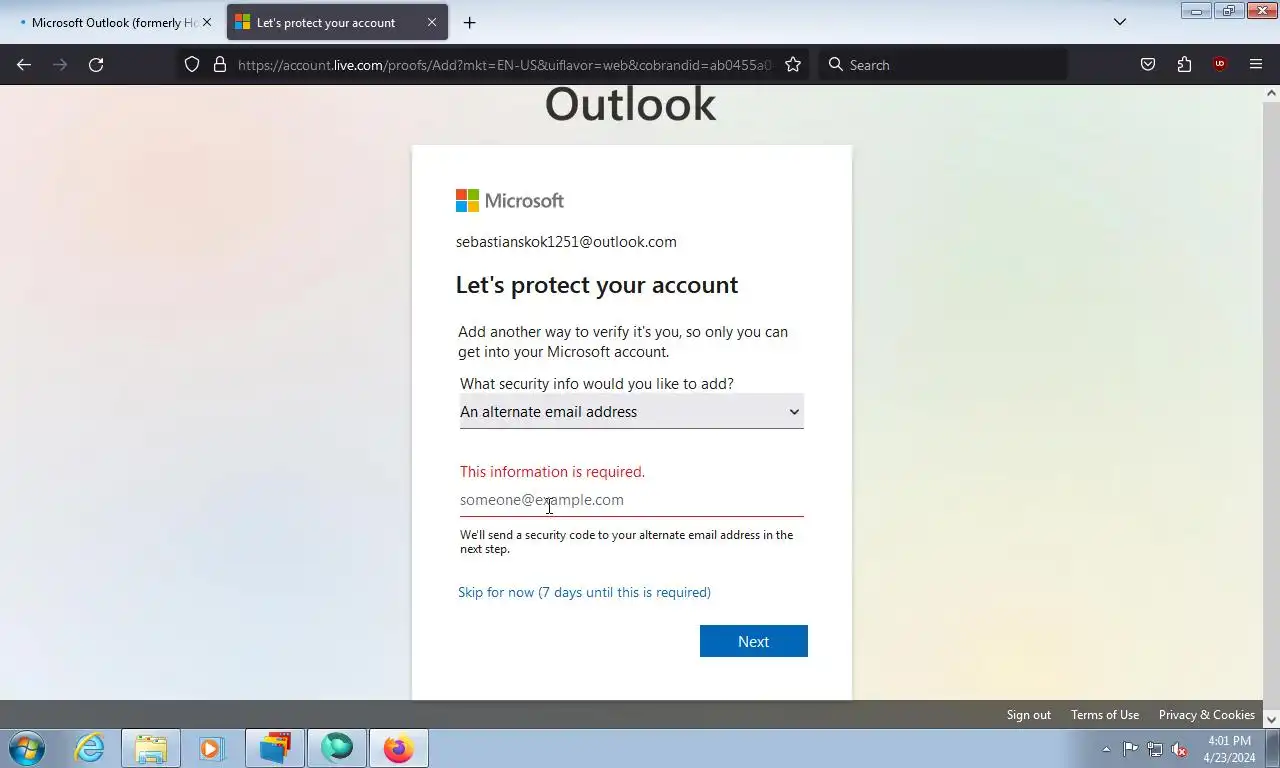Restore down the Firefox window
The width and height of the screenshot is (1280, 768).
[x=1228, y=10]
